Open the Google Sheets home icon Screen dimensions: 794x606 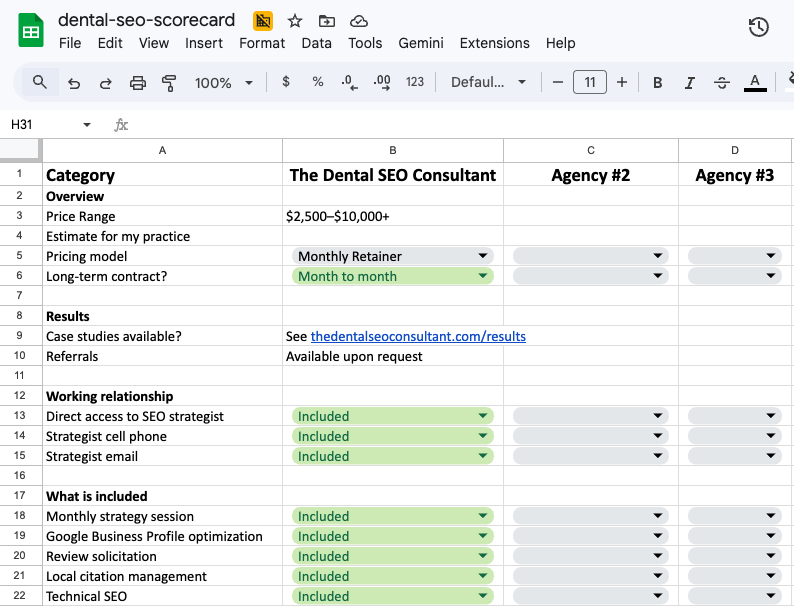(x=30, y=30)
